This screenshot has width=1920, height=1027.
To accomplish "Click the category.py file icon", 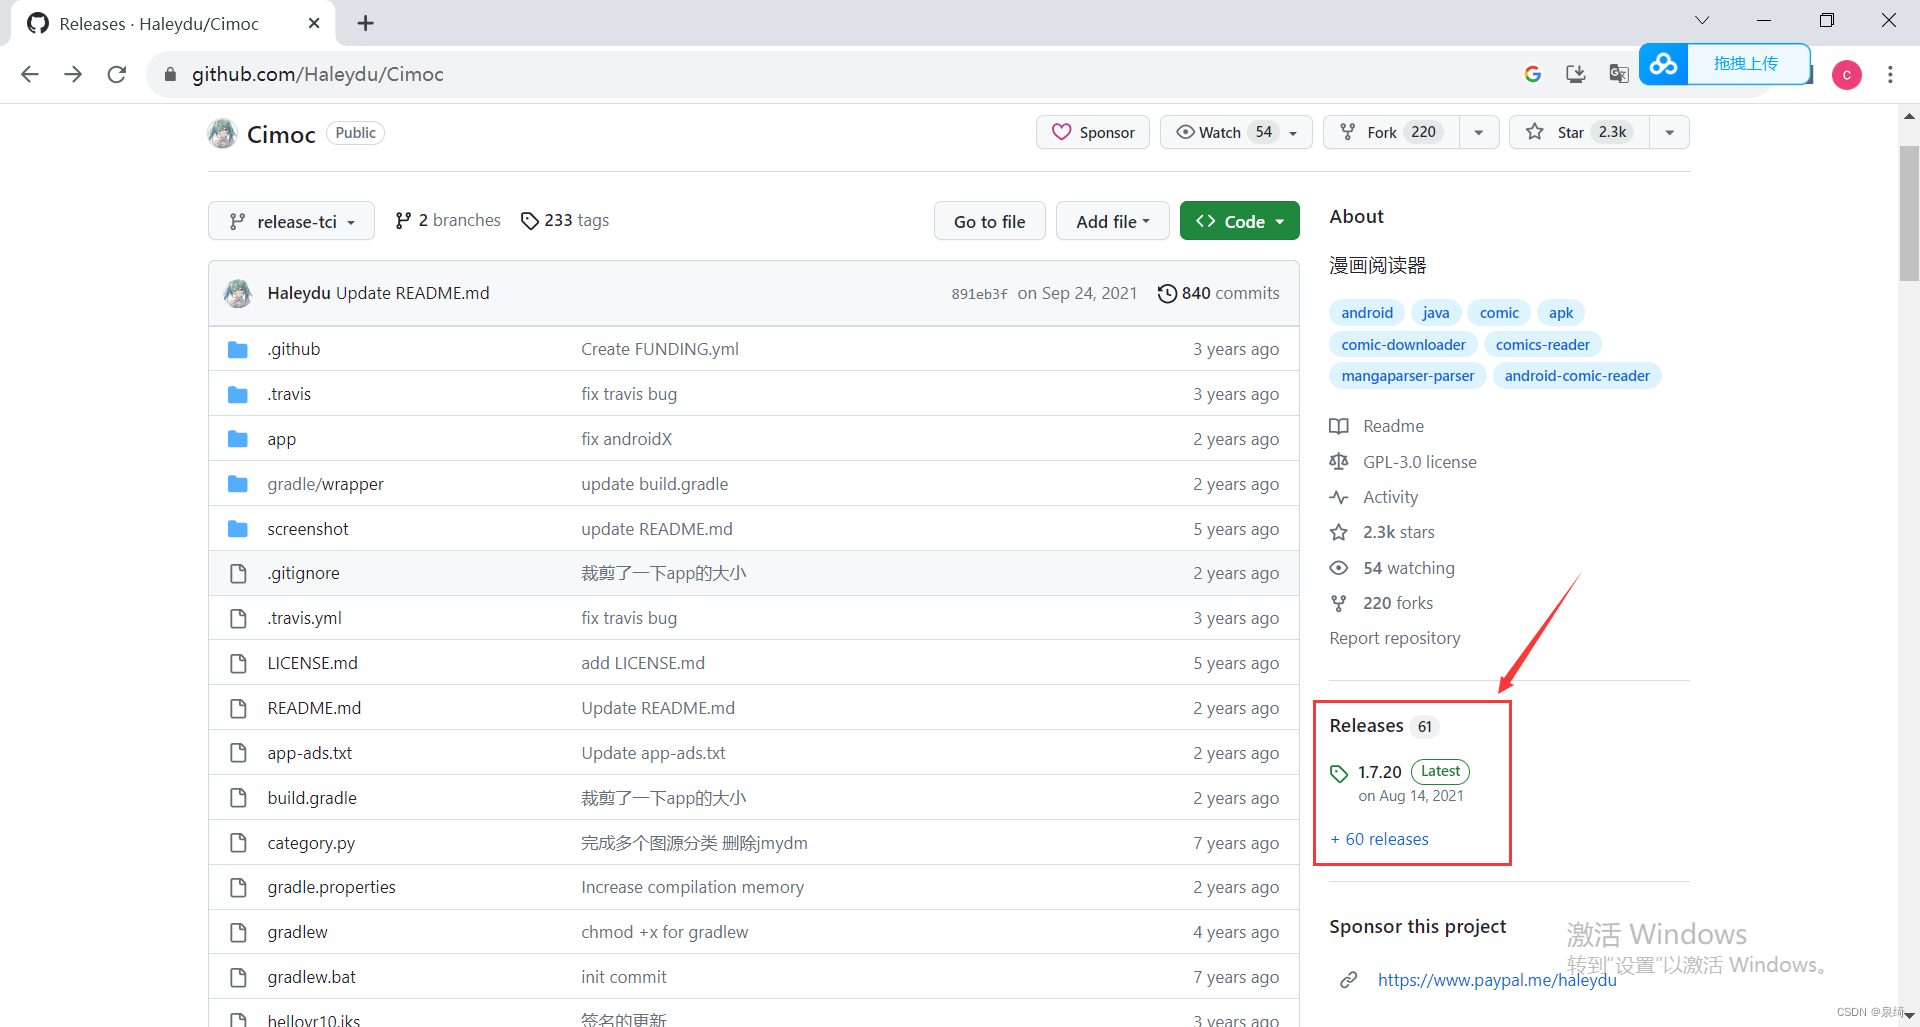I will (238, 843).
